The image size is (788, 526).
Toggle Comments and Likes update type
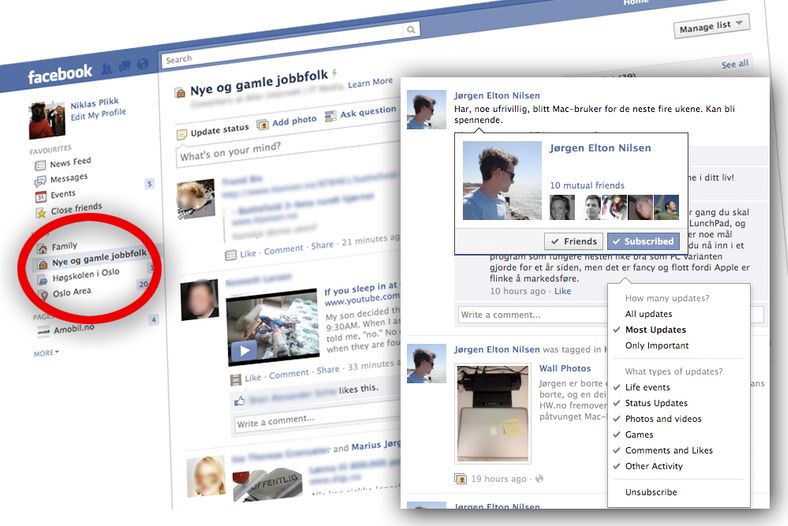tap(668, 451)
